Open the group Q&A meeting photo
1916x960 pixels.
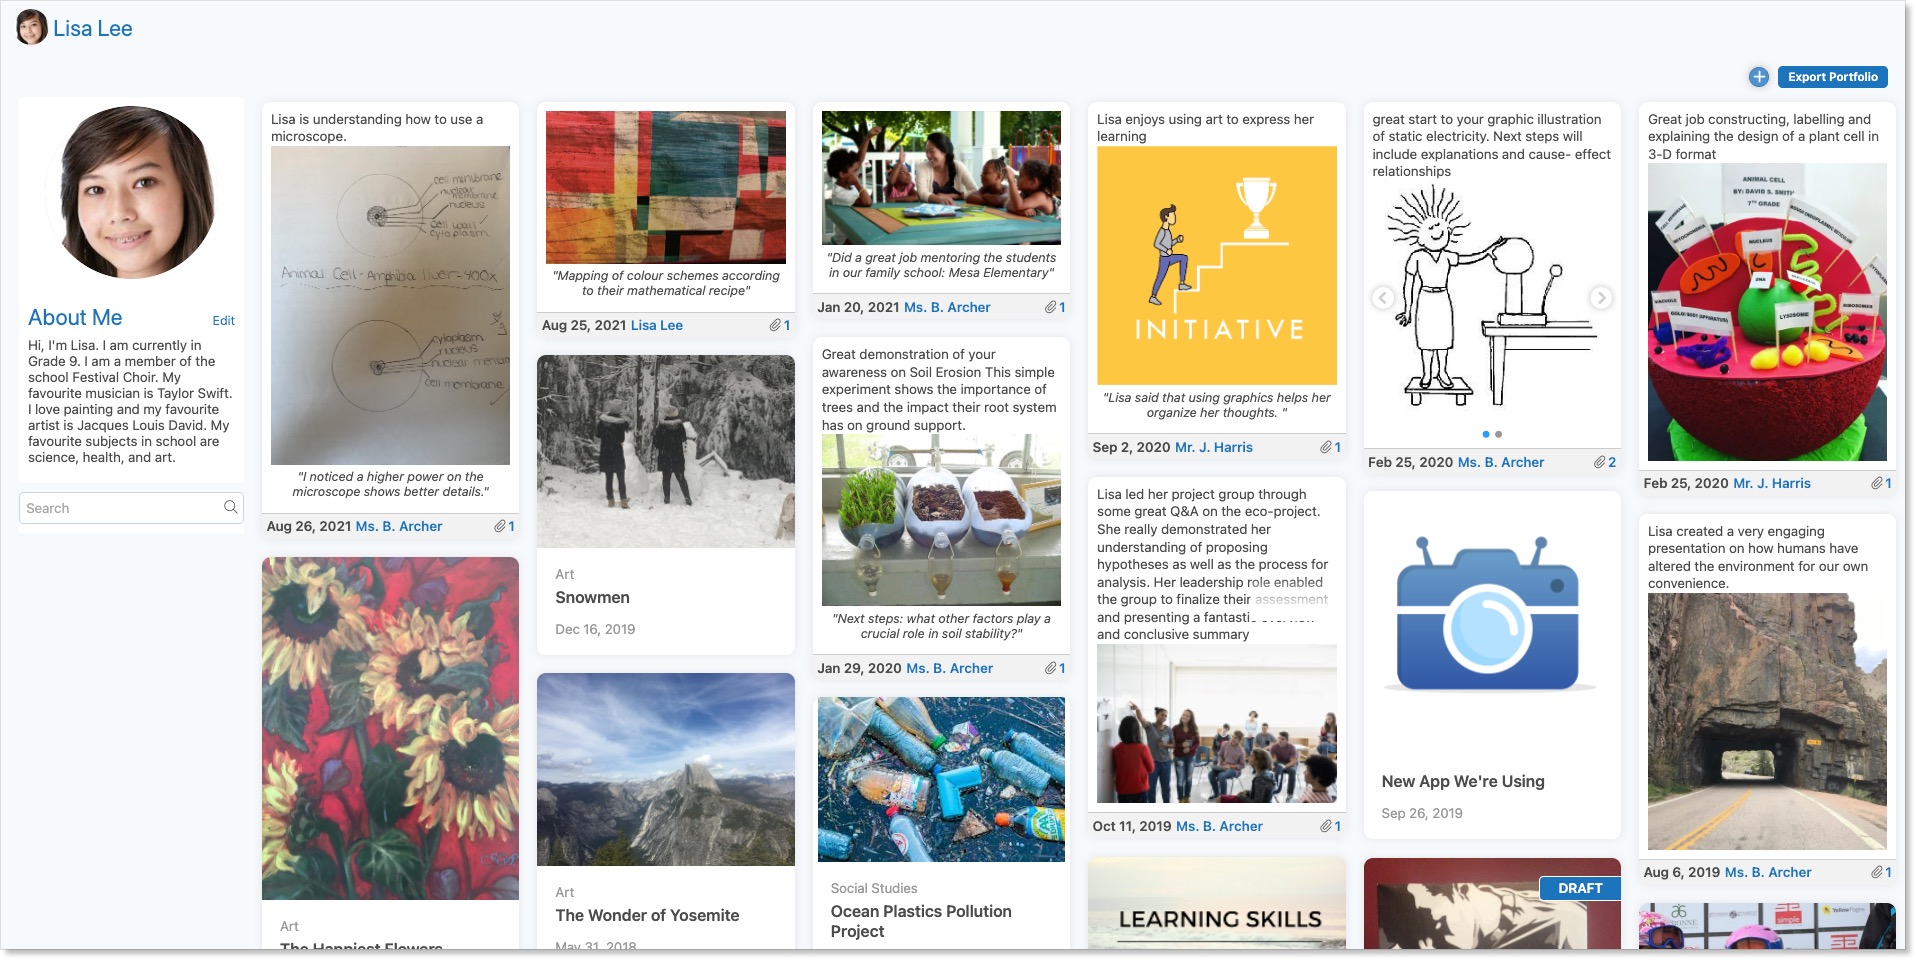(1217, 723)
